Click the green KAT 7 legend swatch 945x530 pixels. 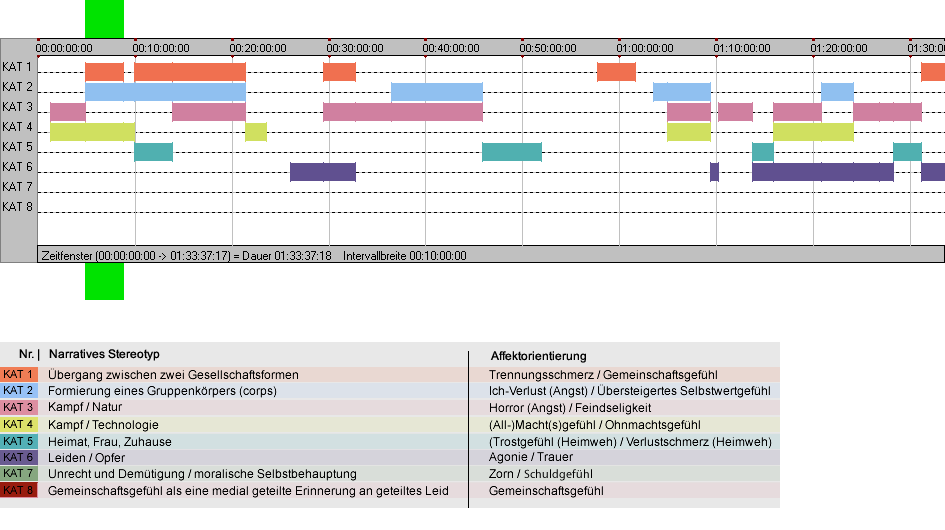19,473
